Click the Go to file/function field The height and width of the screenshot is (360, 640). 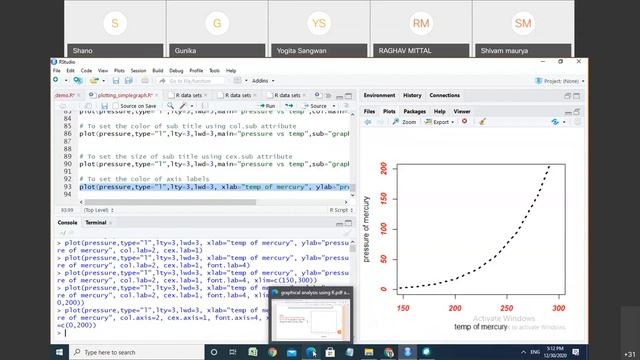pos(191,81)
